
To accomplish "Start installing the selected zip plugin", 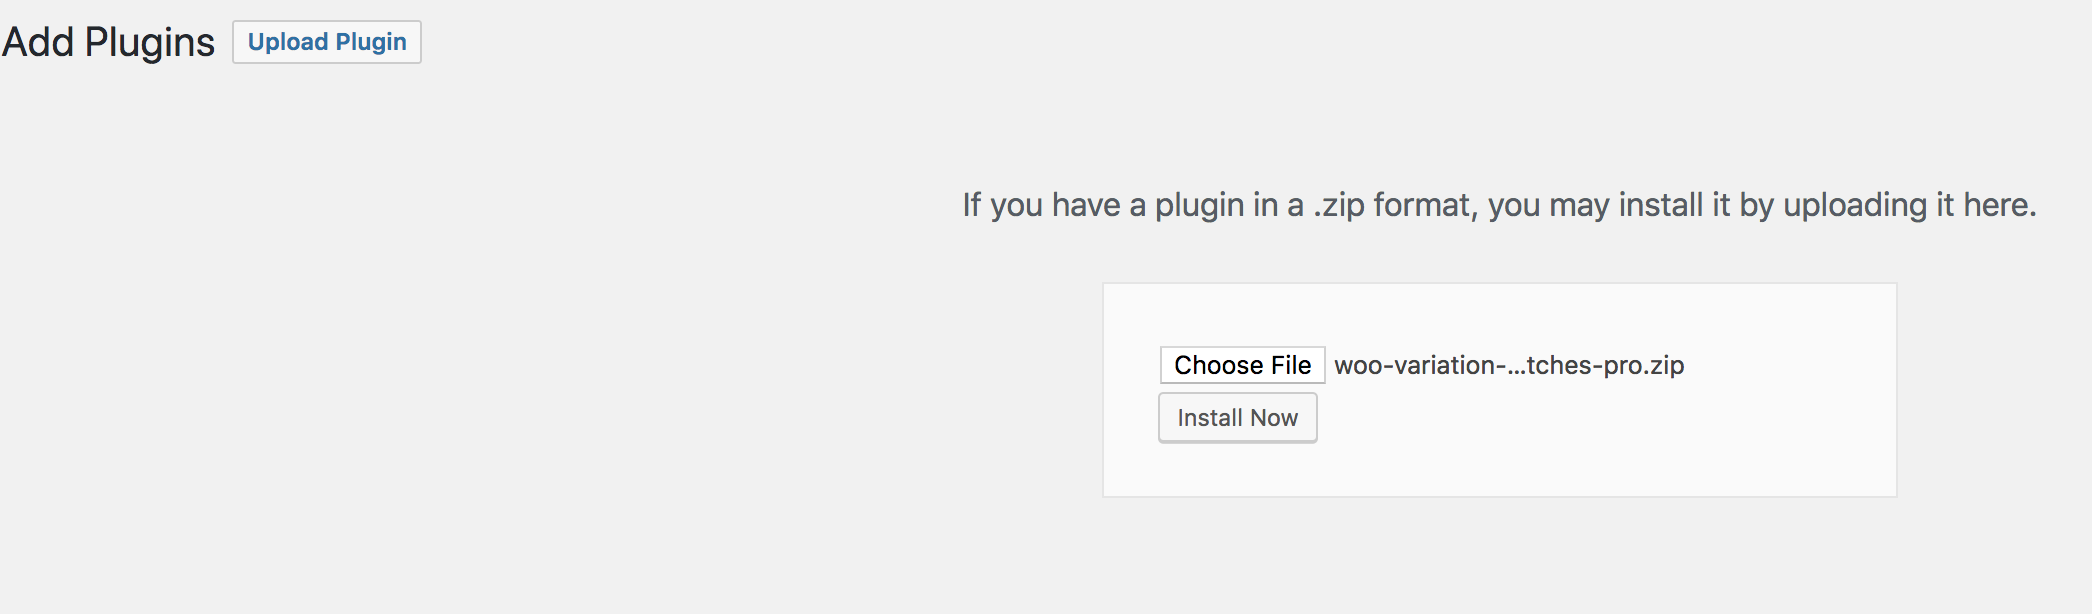I will tap(1237, 418).
